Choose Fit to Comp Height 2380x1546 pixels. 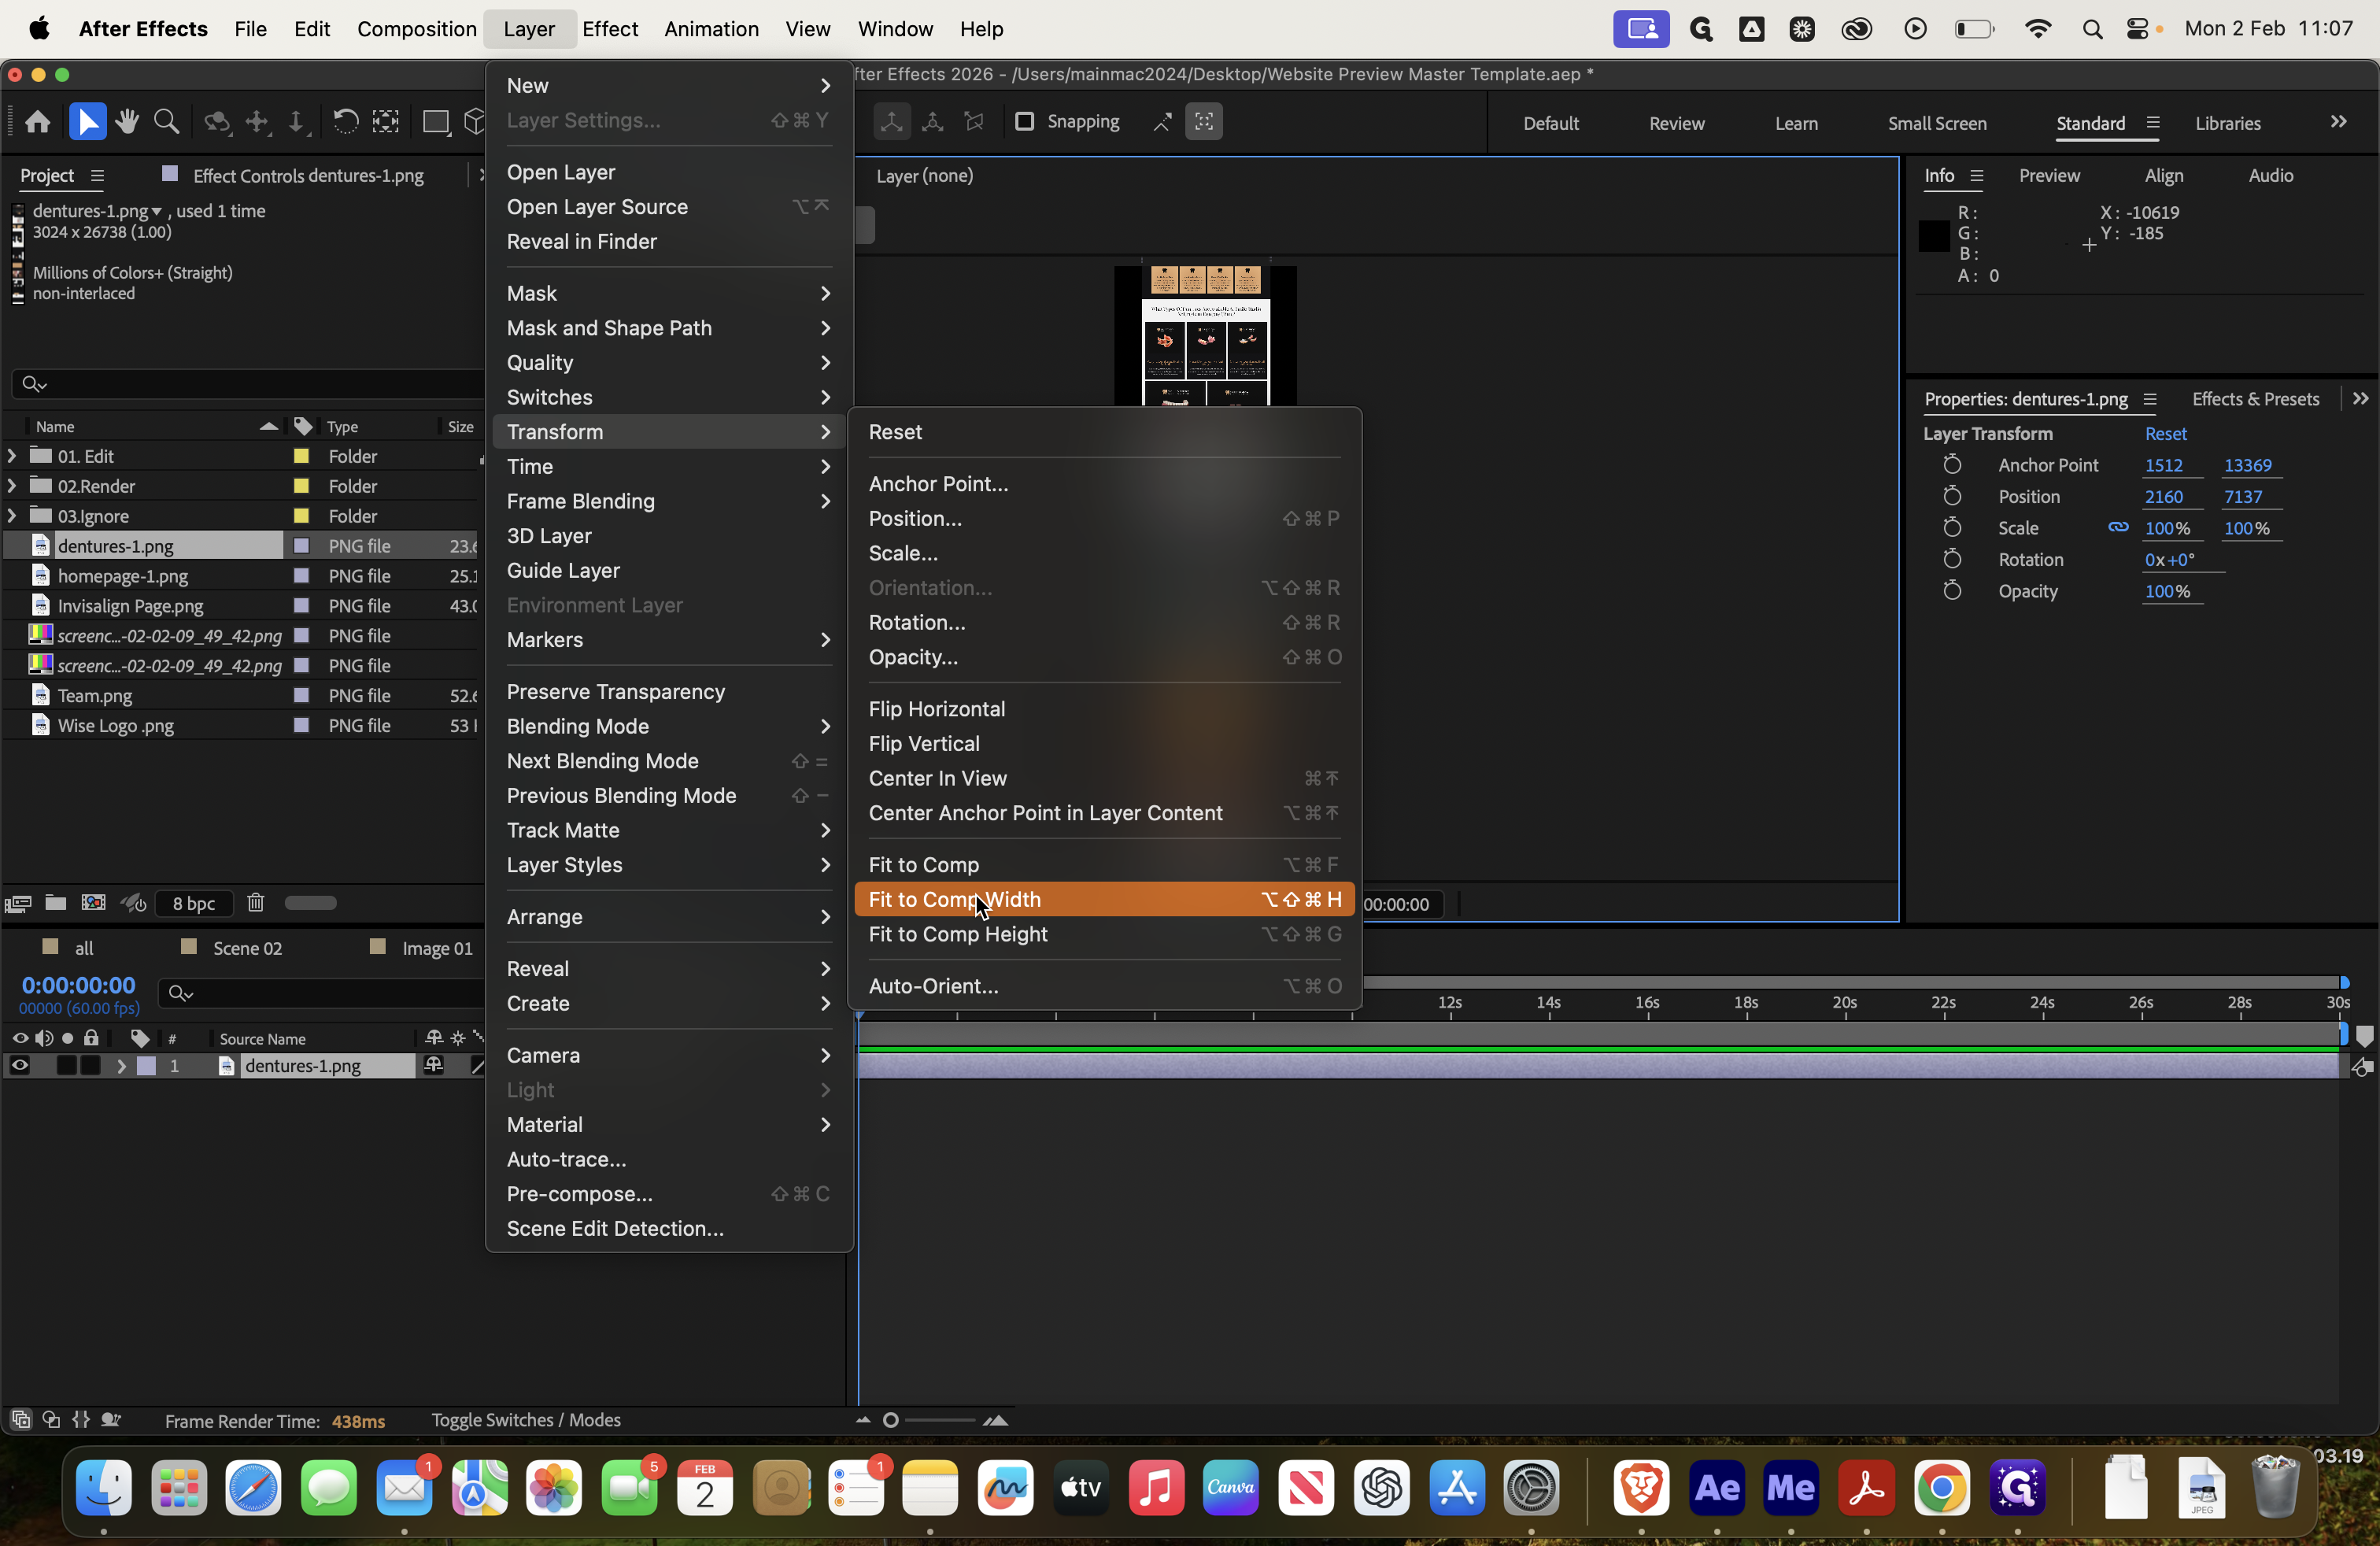pos(957,934)
